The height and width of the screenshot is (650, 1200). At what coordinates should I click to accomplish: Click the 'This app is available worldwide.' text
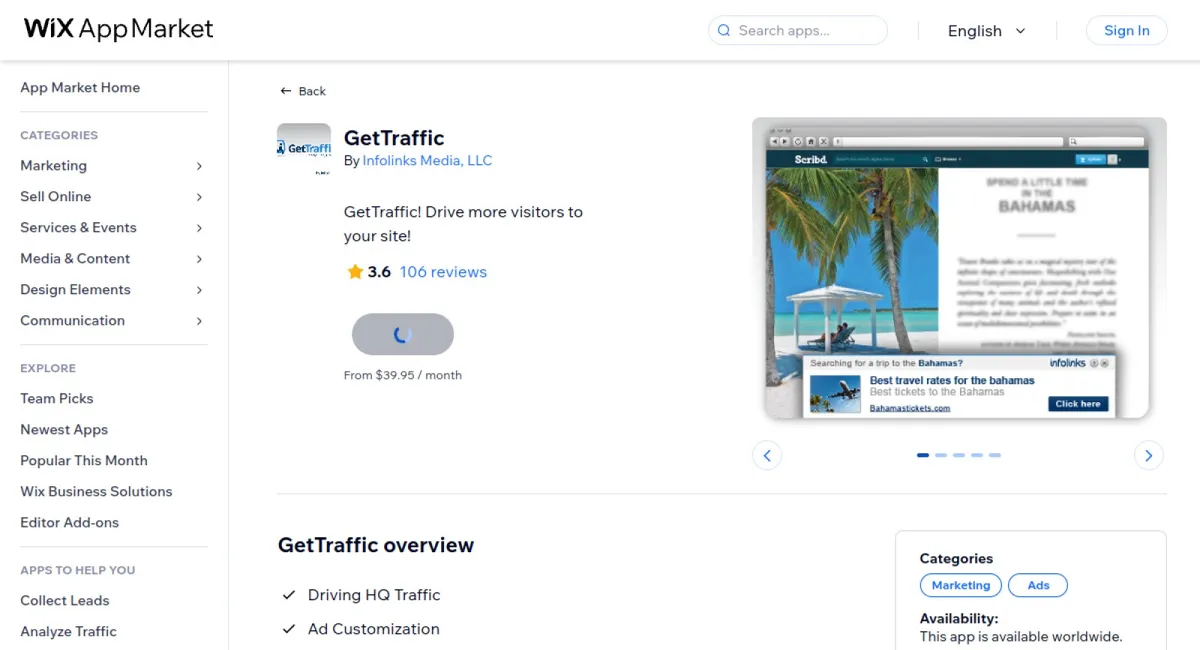coord(1021,637)
